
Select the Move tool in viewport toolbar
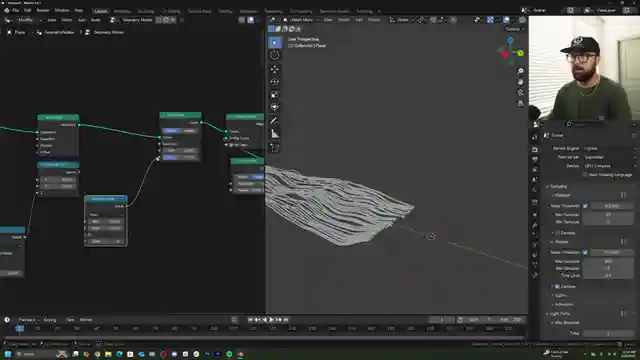275,69
